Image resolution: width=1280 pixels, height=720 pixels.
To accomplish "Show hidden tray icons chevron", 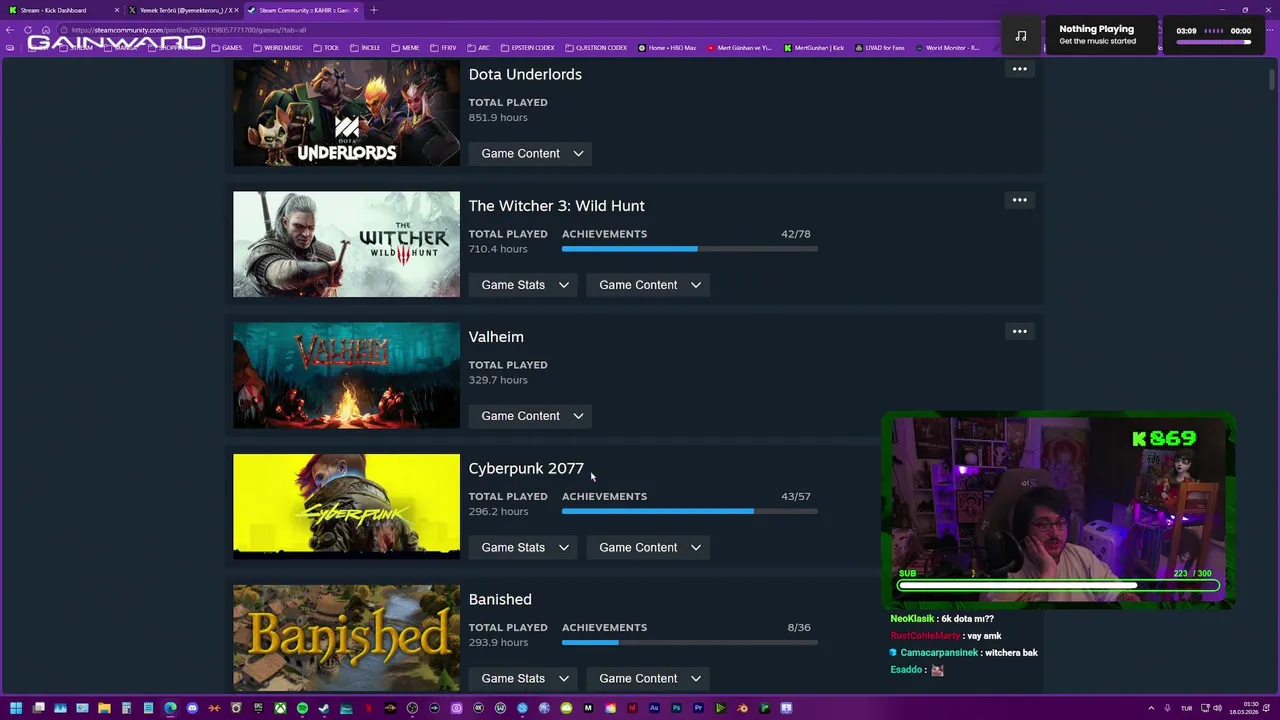I will point(1151,708).
